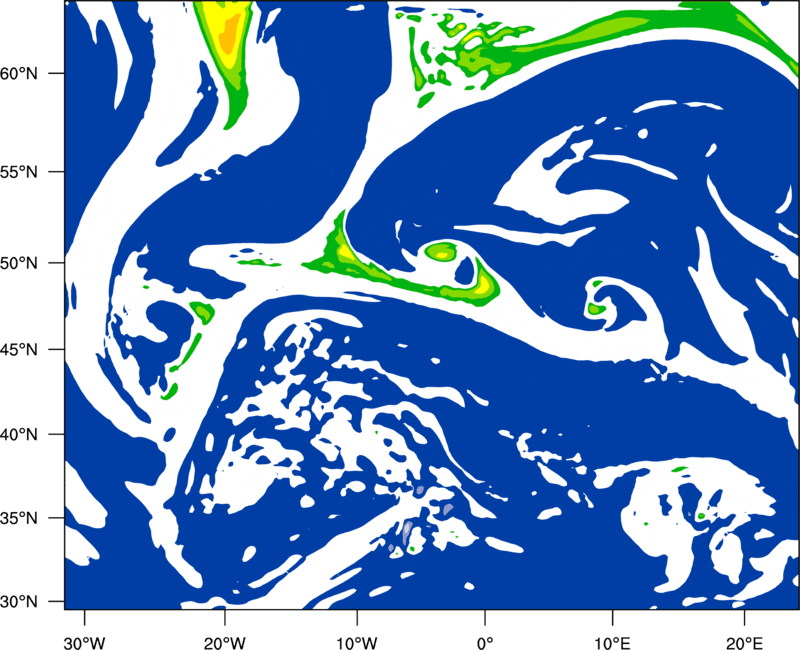Click the 50°N latitude label
Screen dimensions: 800x650
pos(19,263)
